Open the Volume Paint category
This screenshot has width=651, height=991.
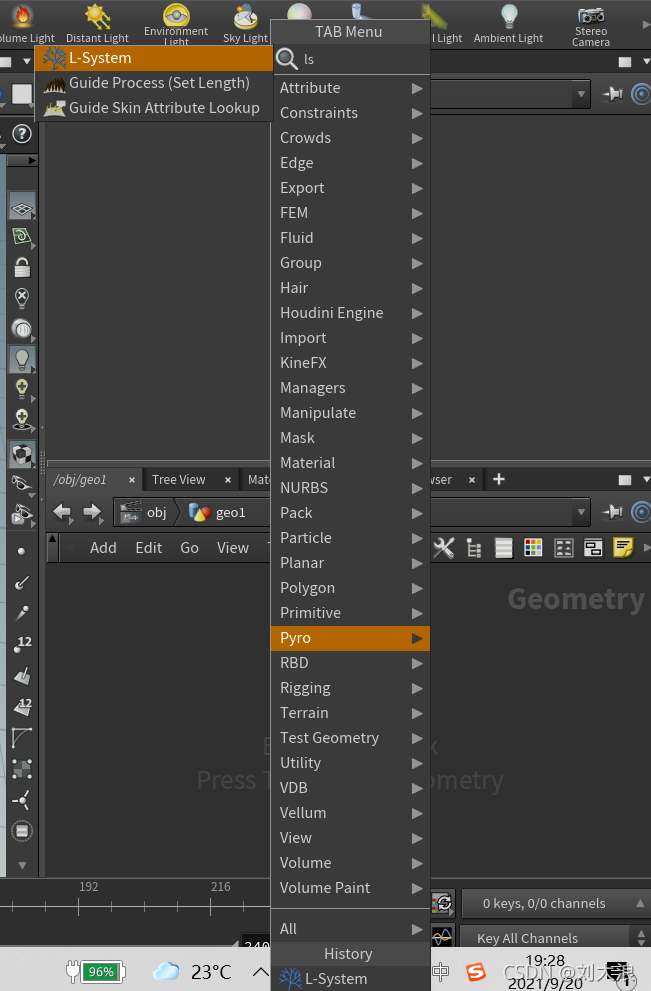click(x=350, y=888)
